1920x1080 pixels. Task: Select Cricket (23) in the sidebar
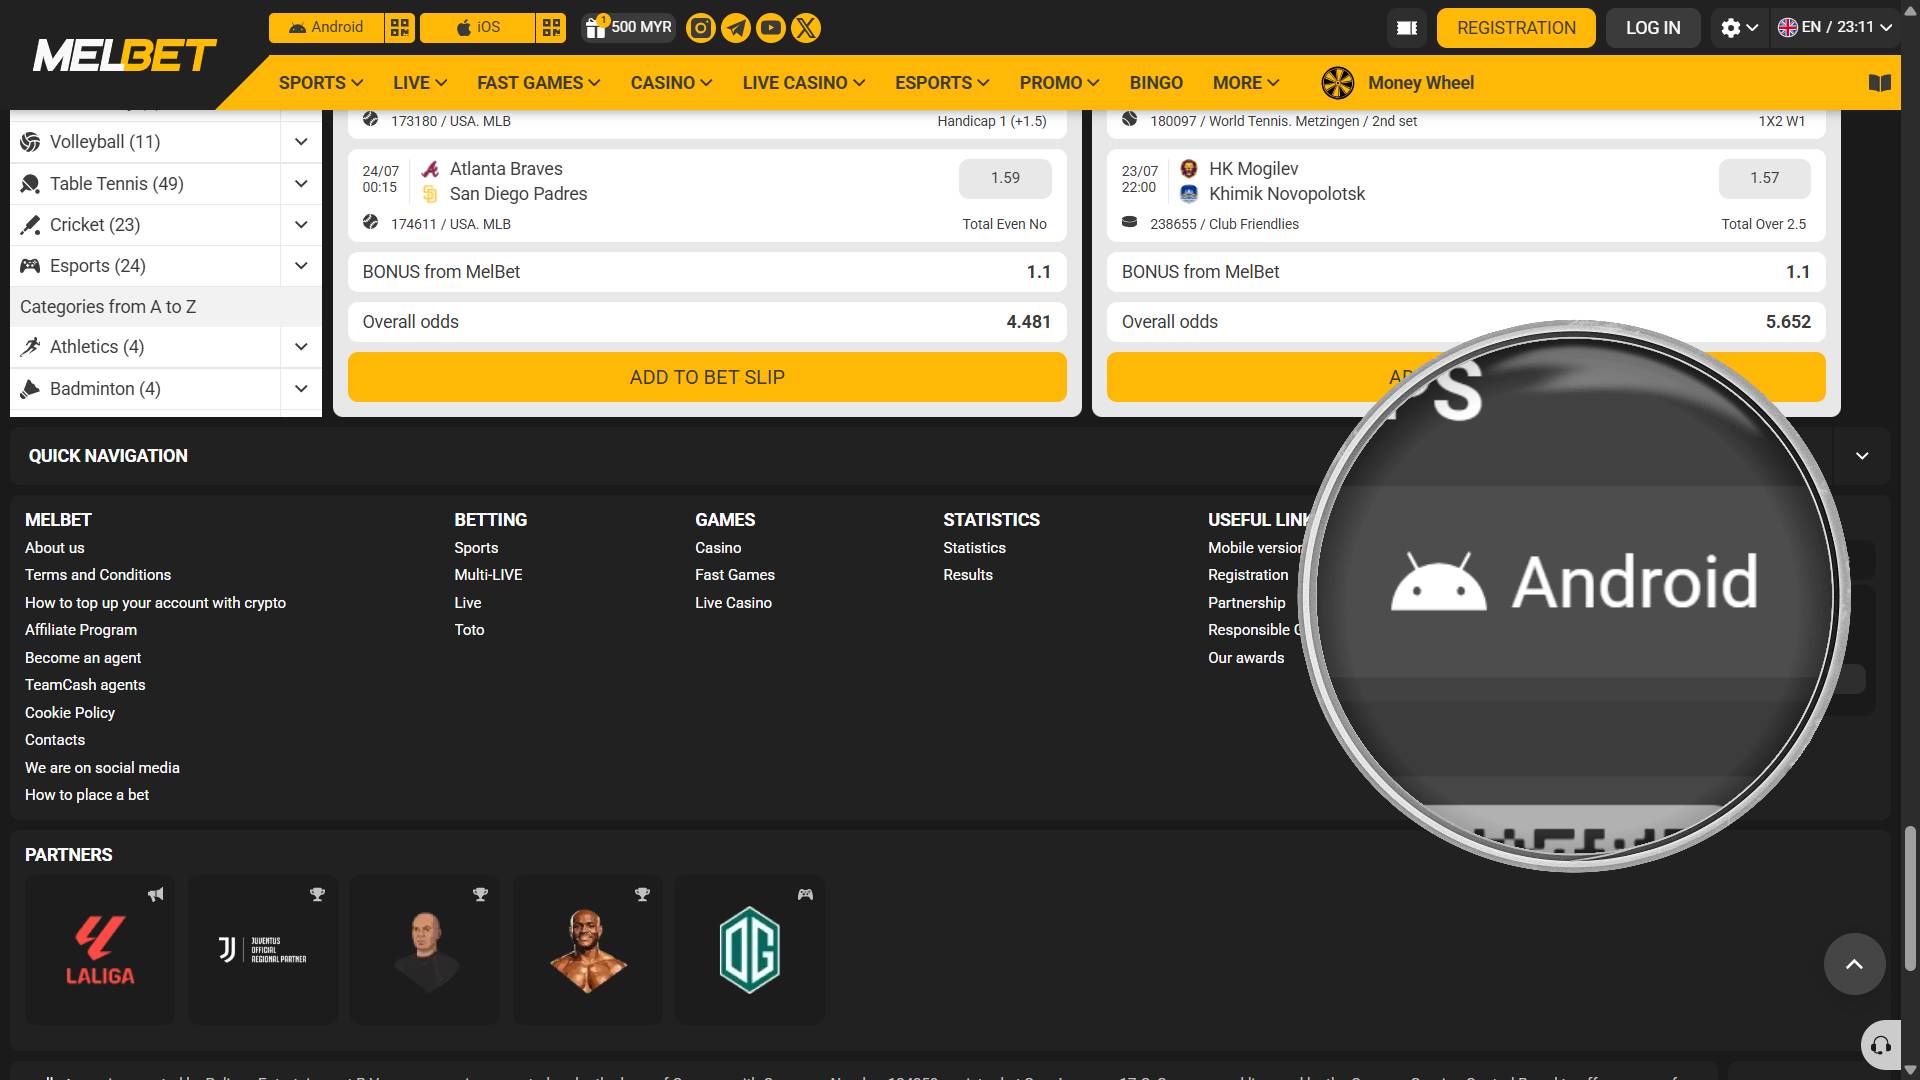click(145, 225)
